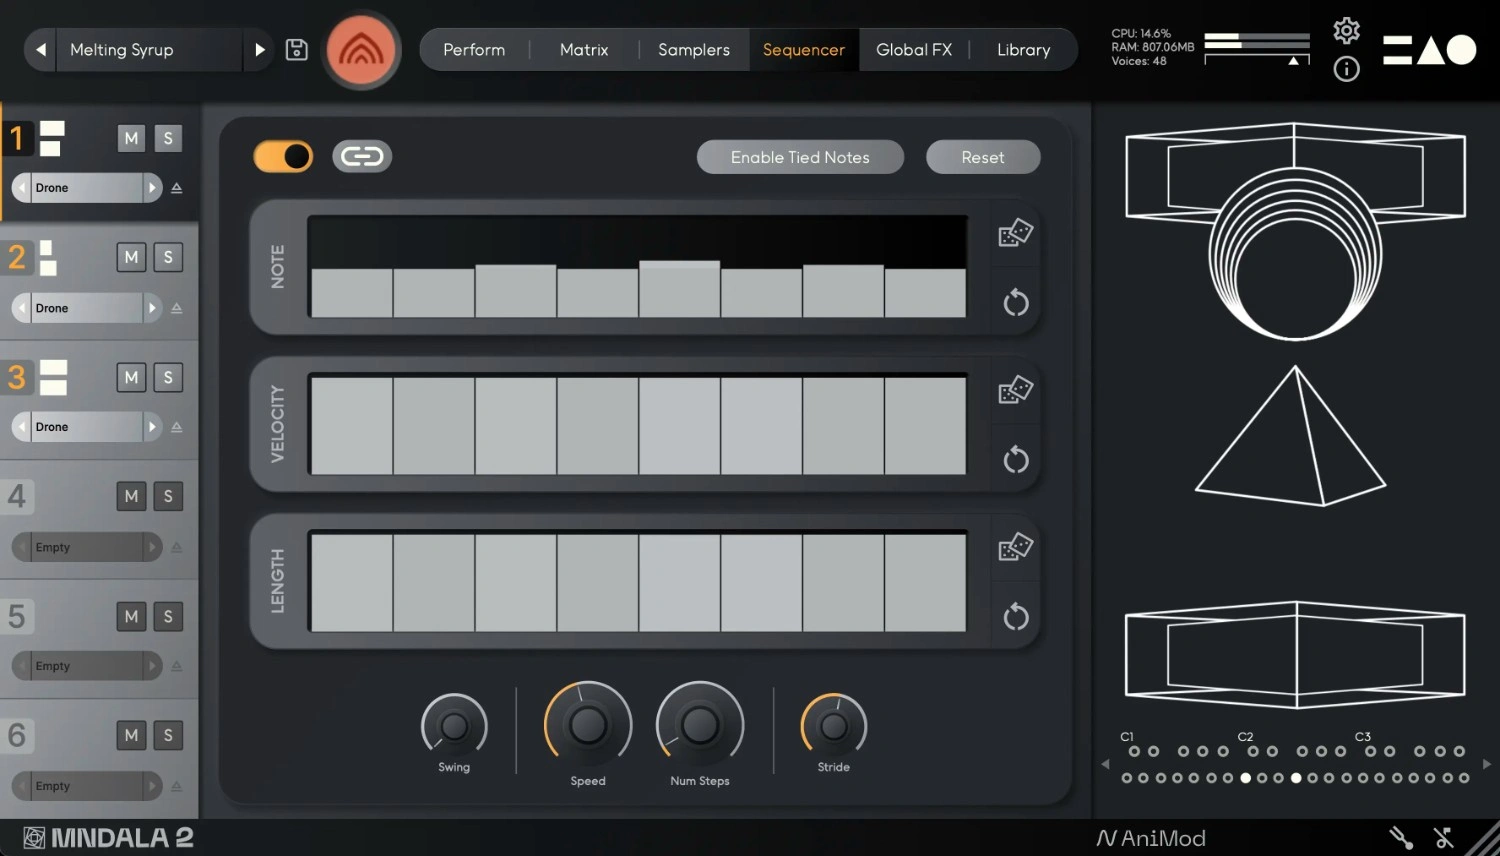Mute sampler track 1 with its M button
This screenshot has width=1500, height=856.
click(x=131, y=138)
